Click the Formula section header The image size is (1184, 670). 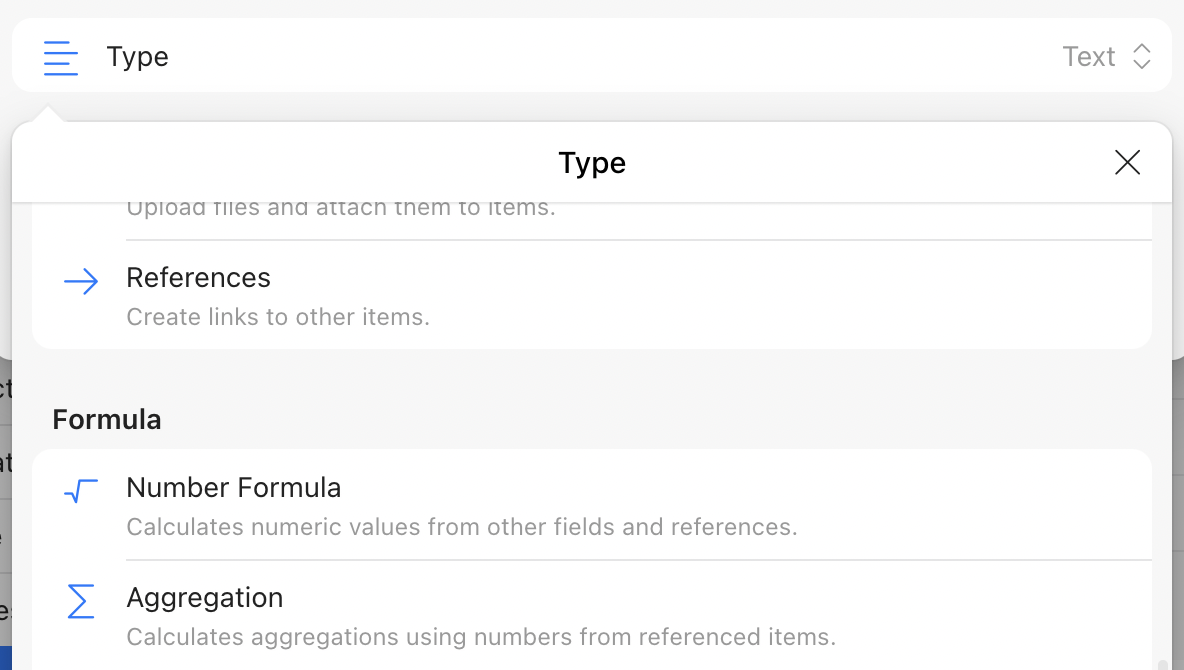pos(107,419)
